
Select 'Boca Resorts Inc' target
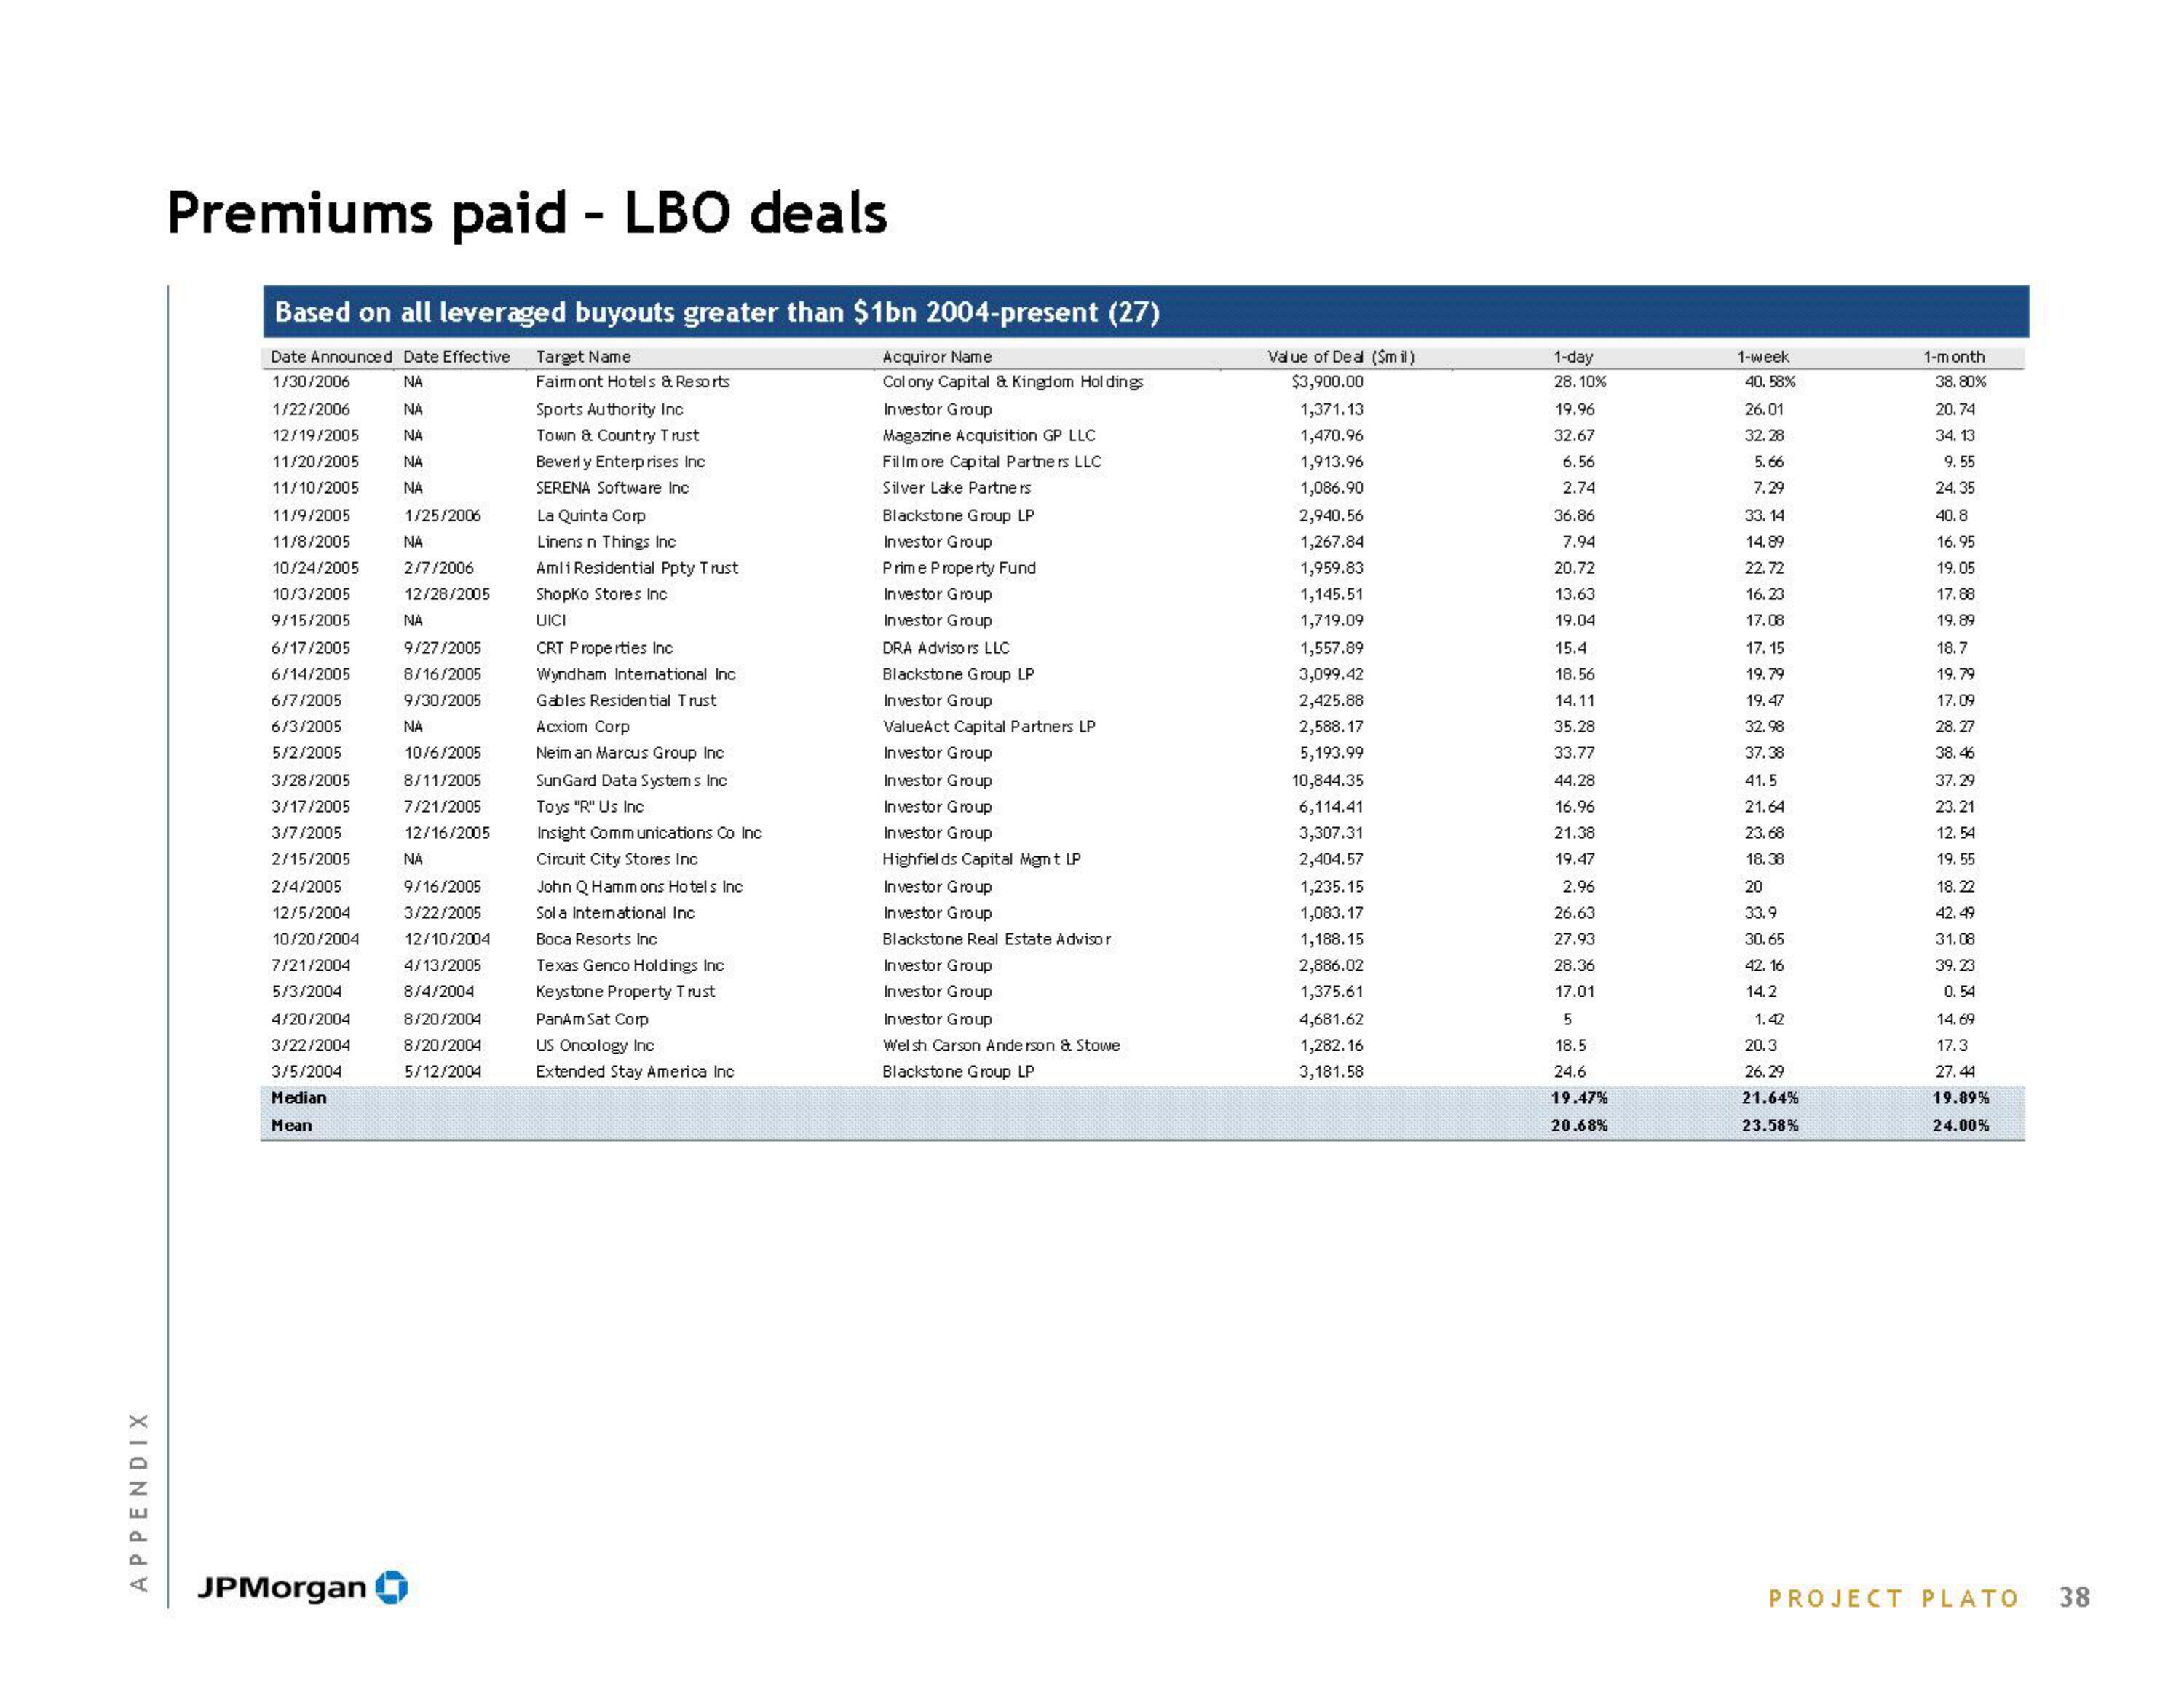click(x=596, y=939)
